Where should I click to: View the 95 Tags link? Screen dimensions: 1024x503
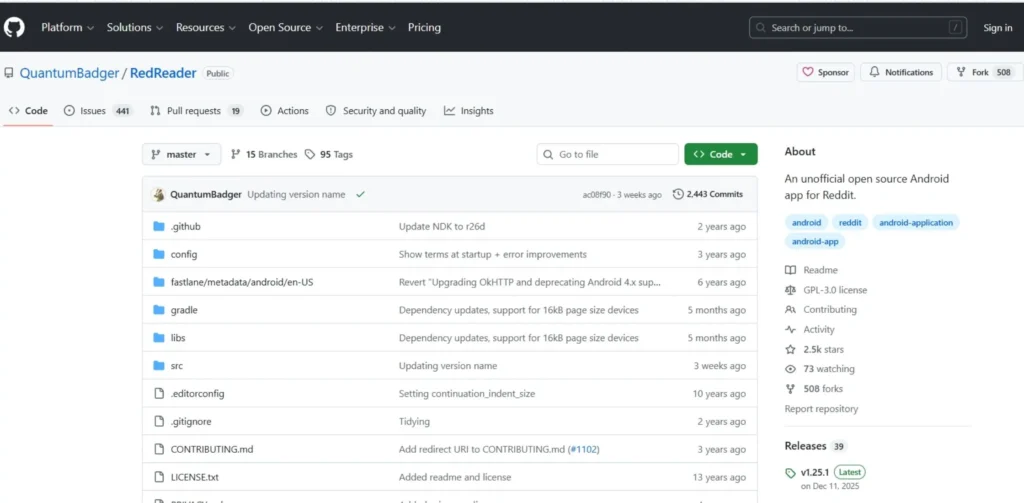(328, 155)
